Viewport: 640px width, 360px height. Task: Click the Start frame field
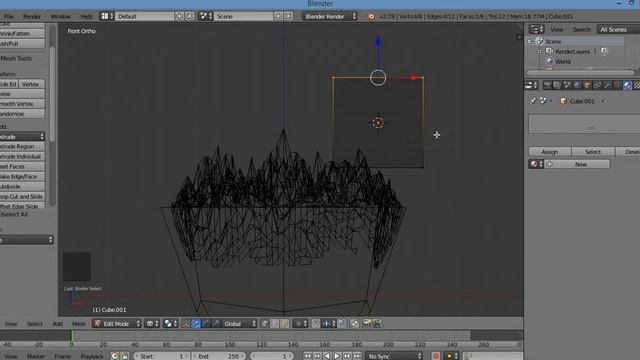pos(162,356)
